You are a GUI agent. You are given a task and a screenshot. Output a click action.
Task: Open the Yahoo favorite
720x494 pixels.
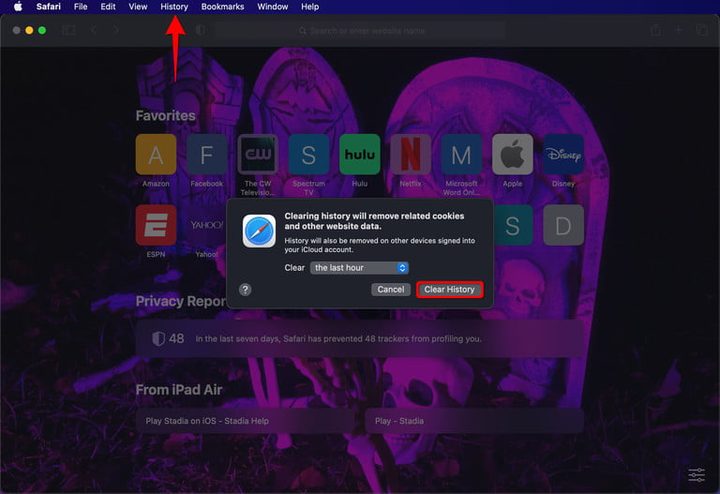click(207, 225)
